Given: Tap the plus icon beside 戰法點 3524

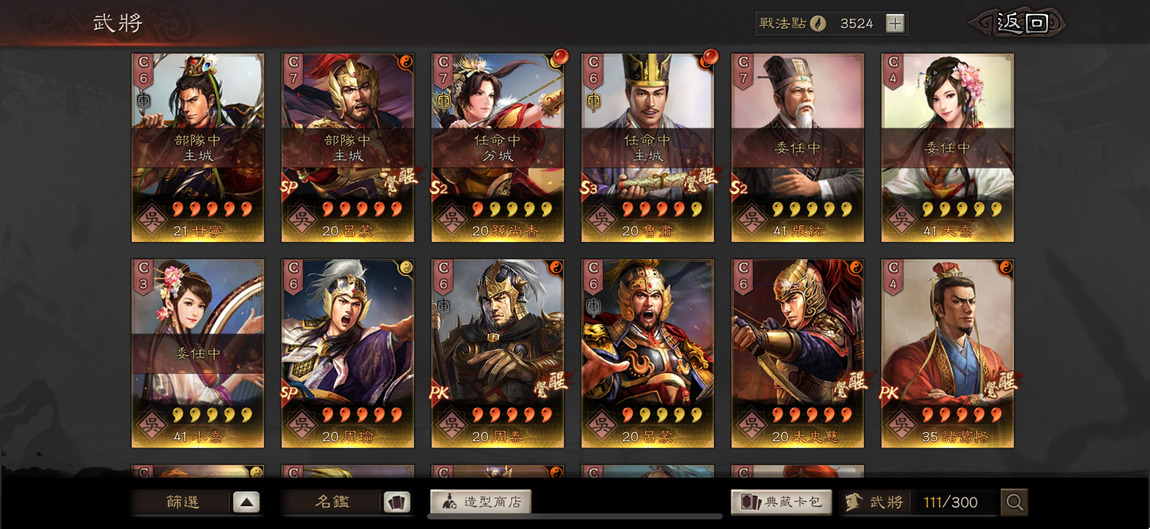Looking at the screenshot, I should click(894, 23).
